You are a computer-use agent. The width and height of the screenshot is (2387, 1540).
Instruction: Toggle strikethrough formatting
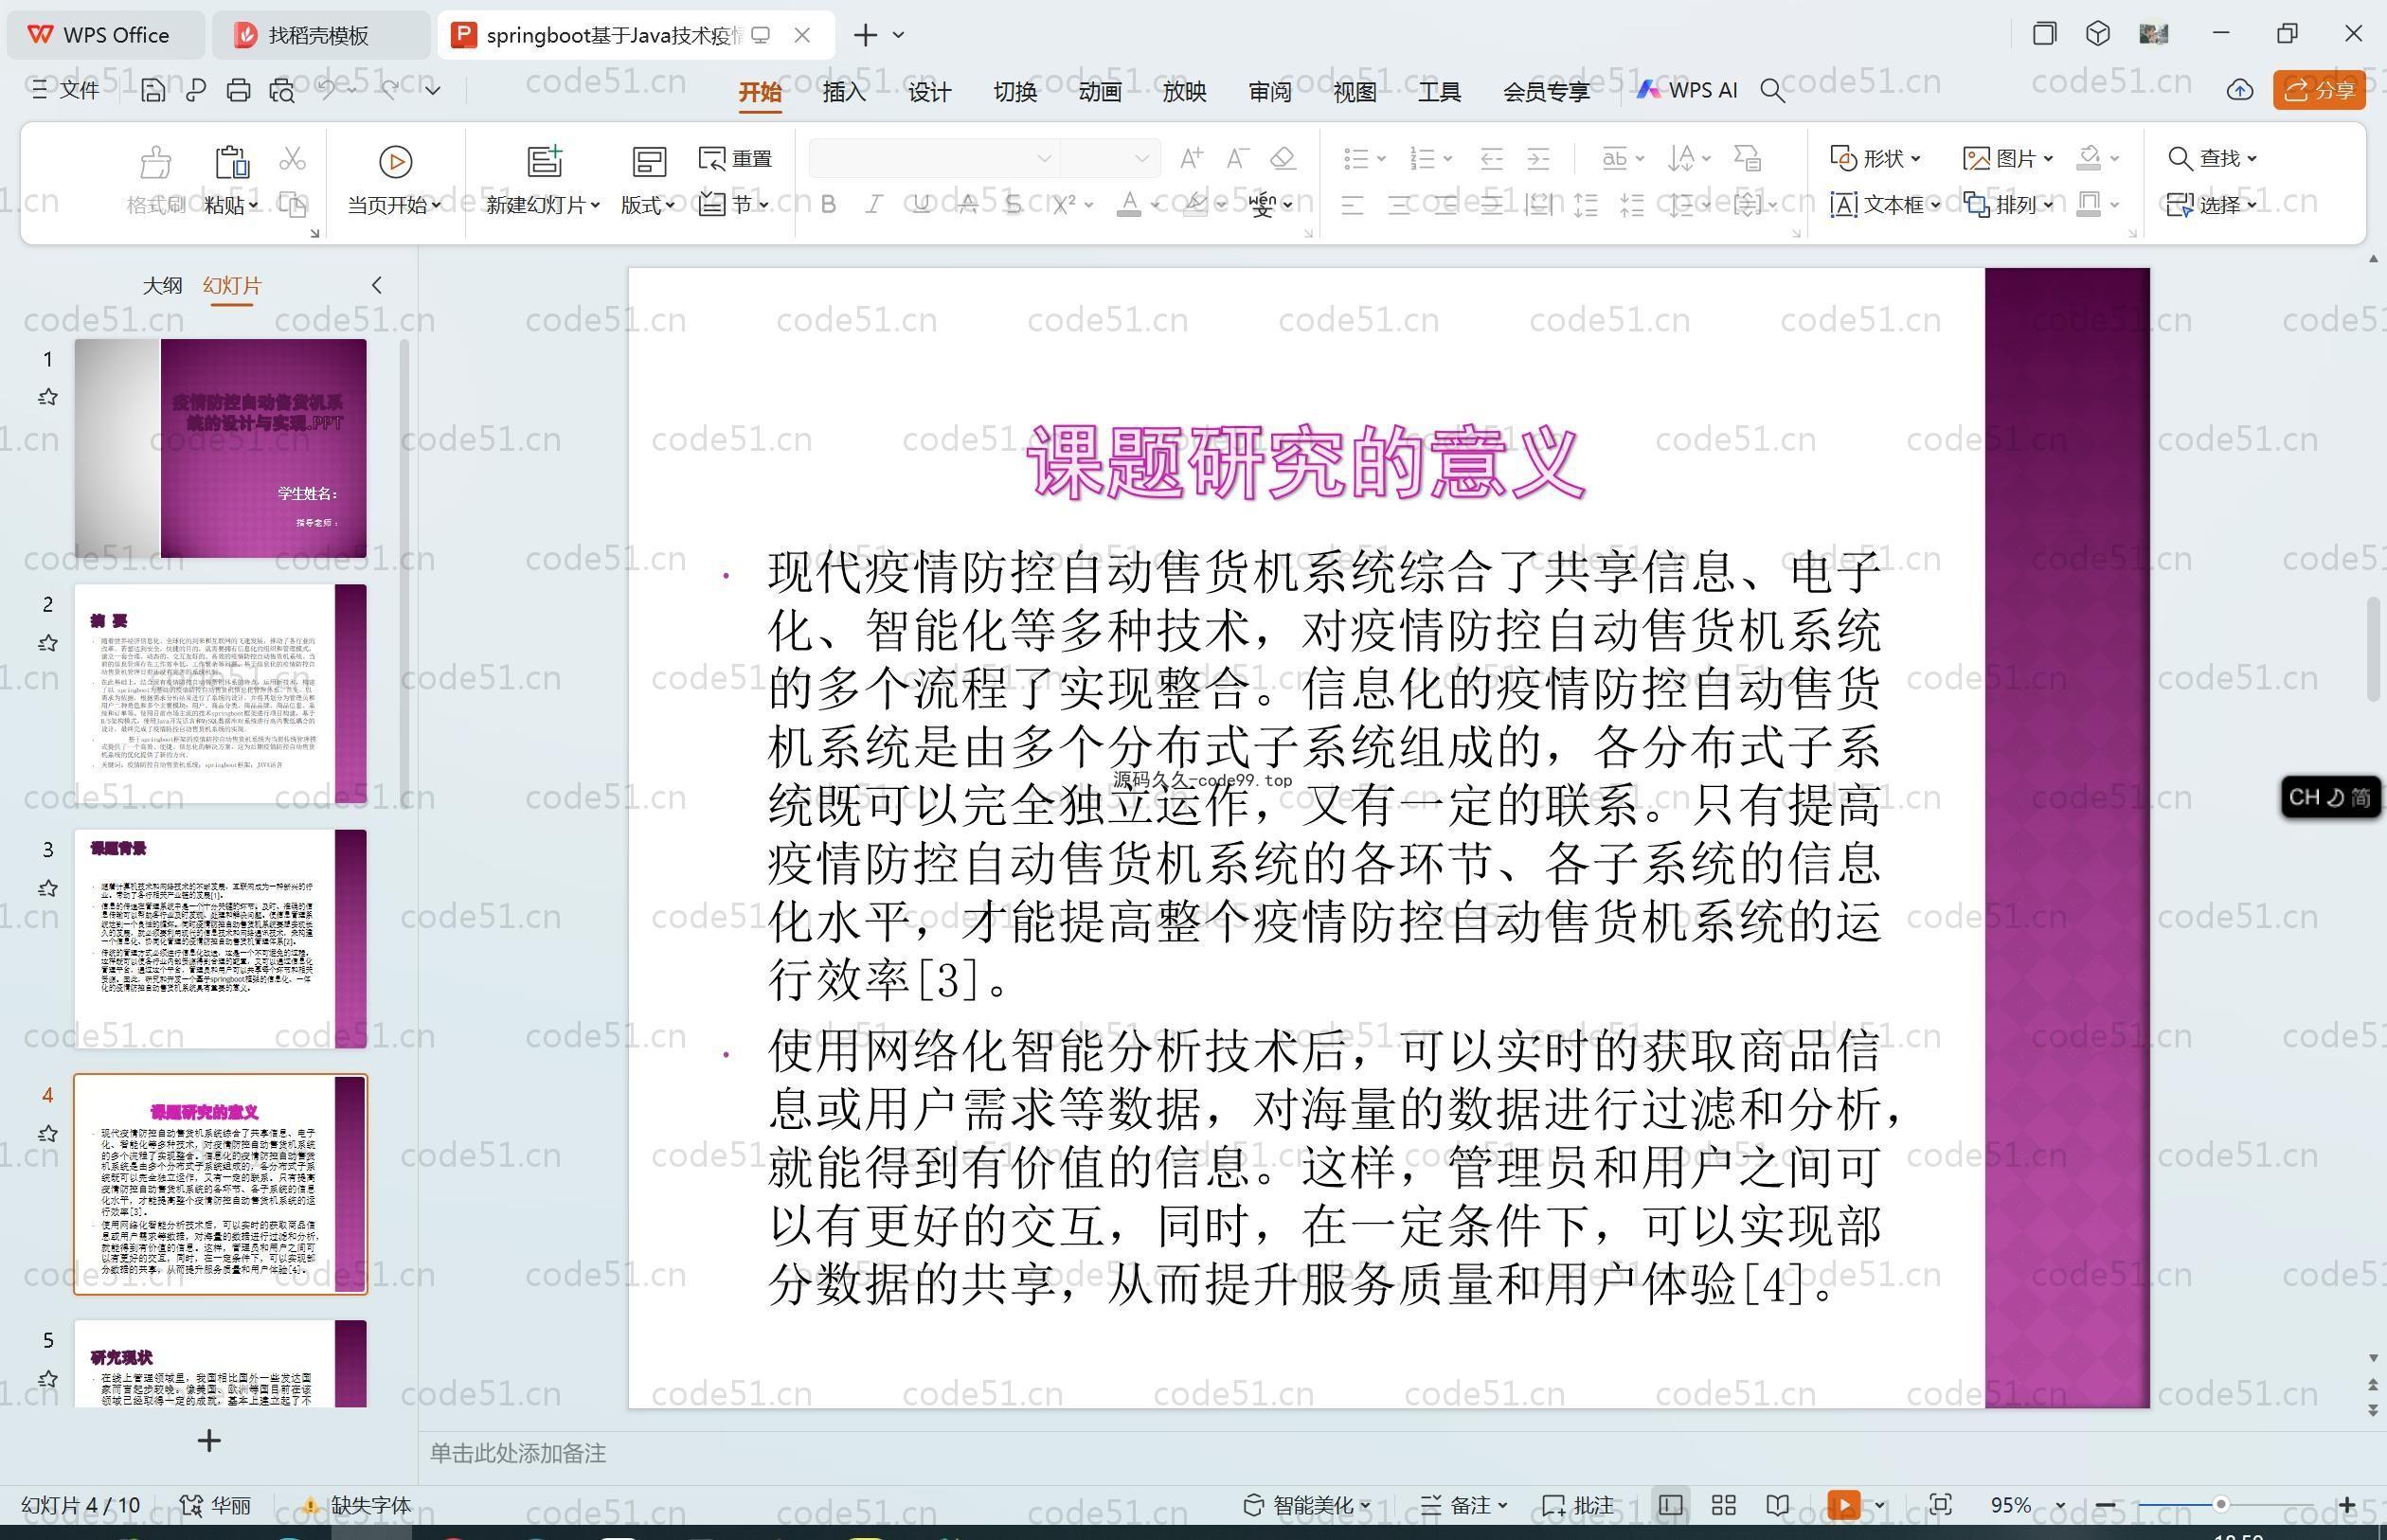(x=967, y=205)
